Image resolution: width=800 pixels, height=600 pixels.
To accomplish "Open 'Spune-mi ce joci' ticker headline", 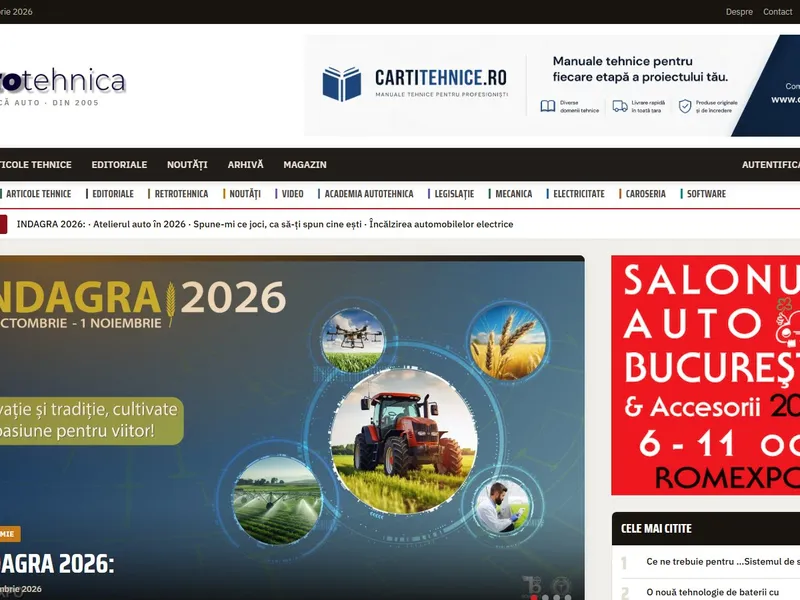I will 277,224.
